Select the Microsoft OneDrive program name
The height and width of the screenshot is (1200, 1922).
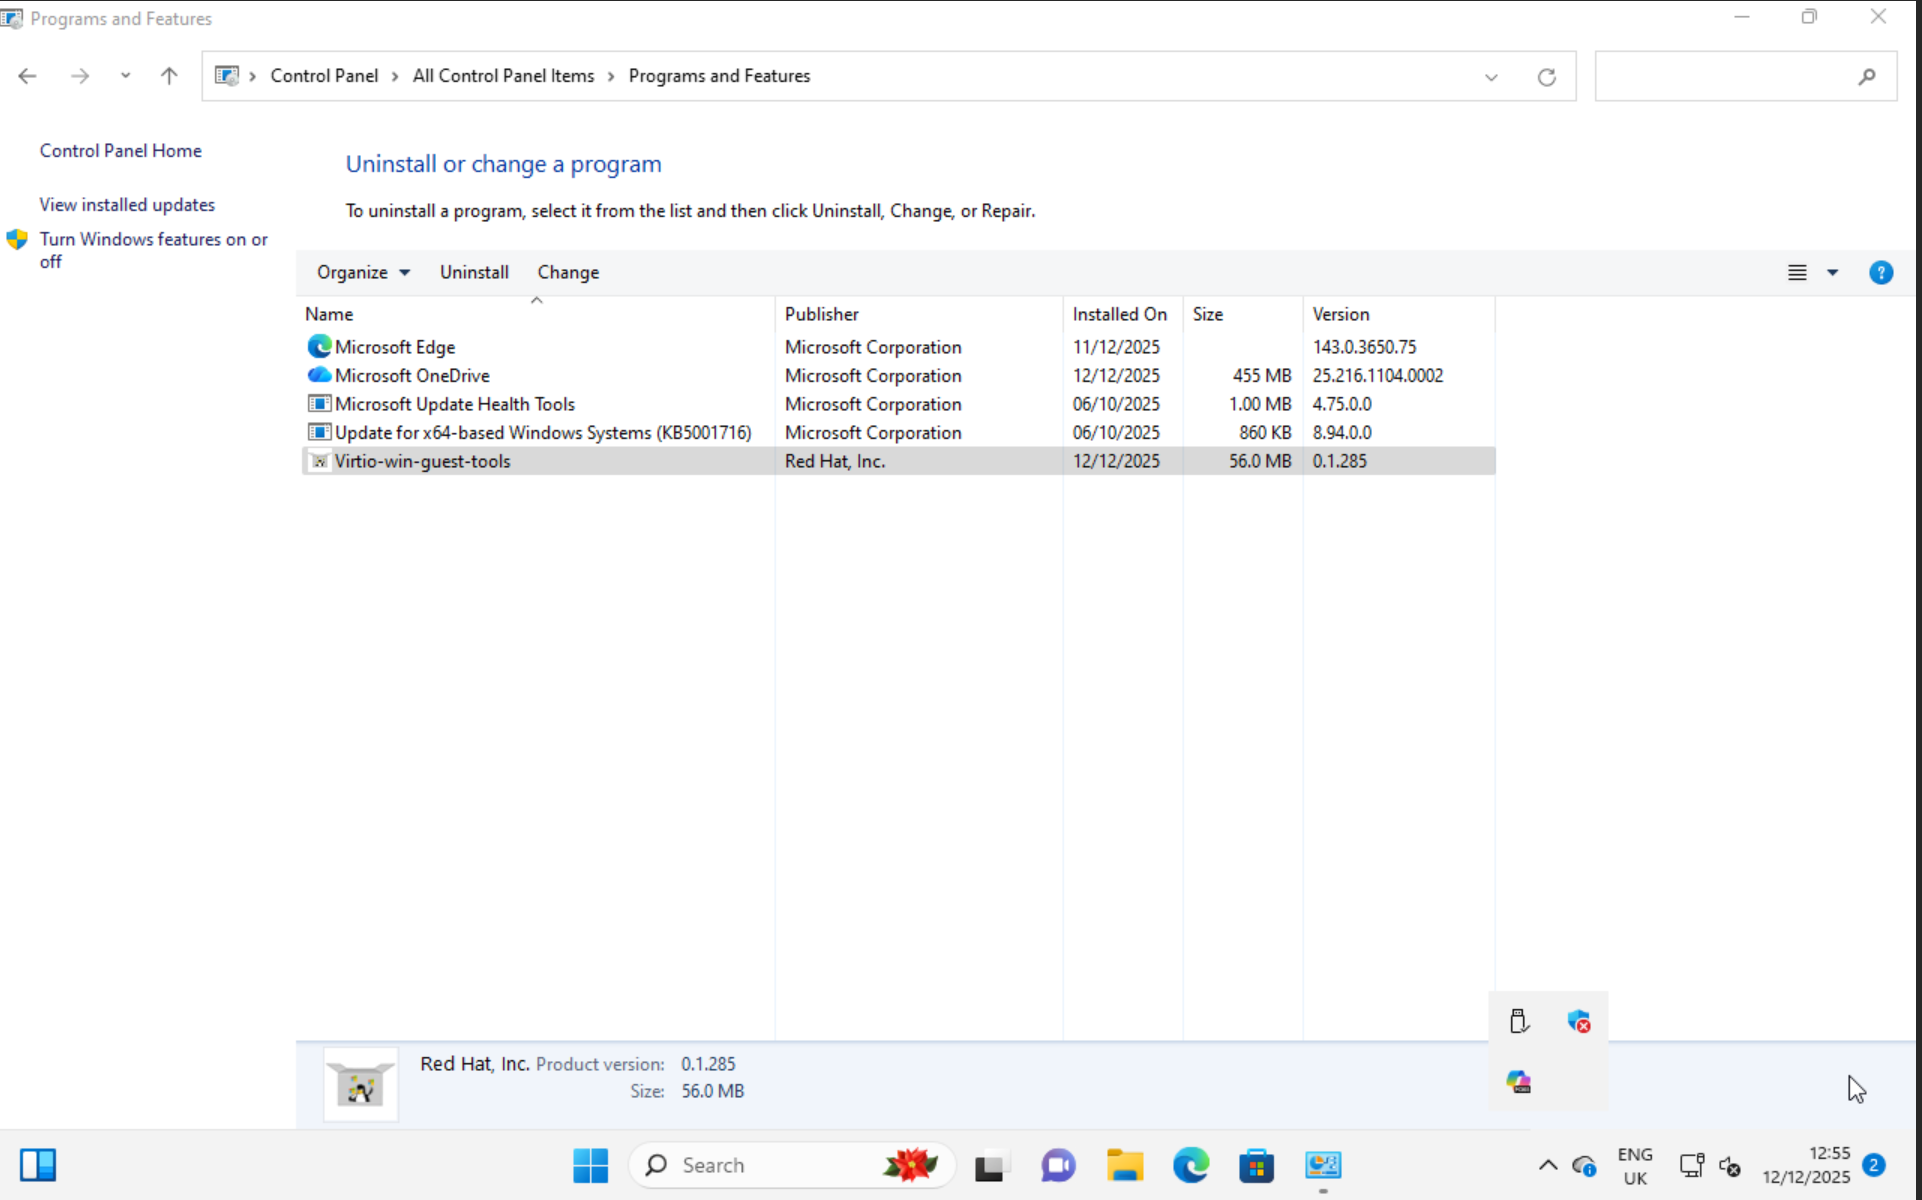412,375
